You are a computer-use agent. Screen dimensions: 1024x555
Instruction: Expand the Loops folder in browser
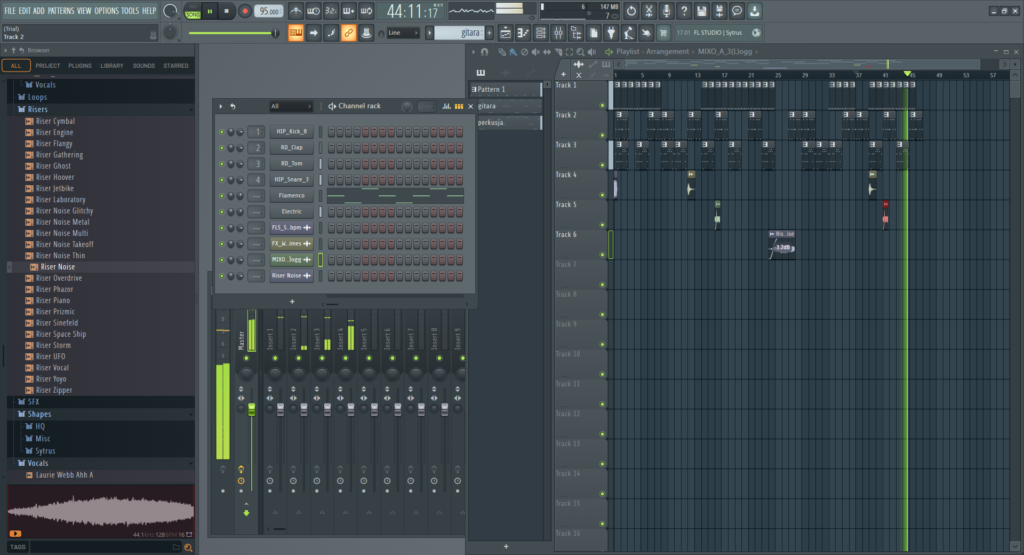point(37,97)
